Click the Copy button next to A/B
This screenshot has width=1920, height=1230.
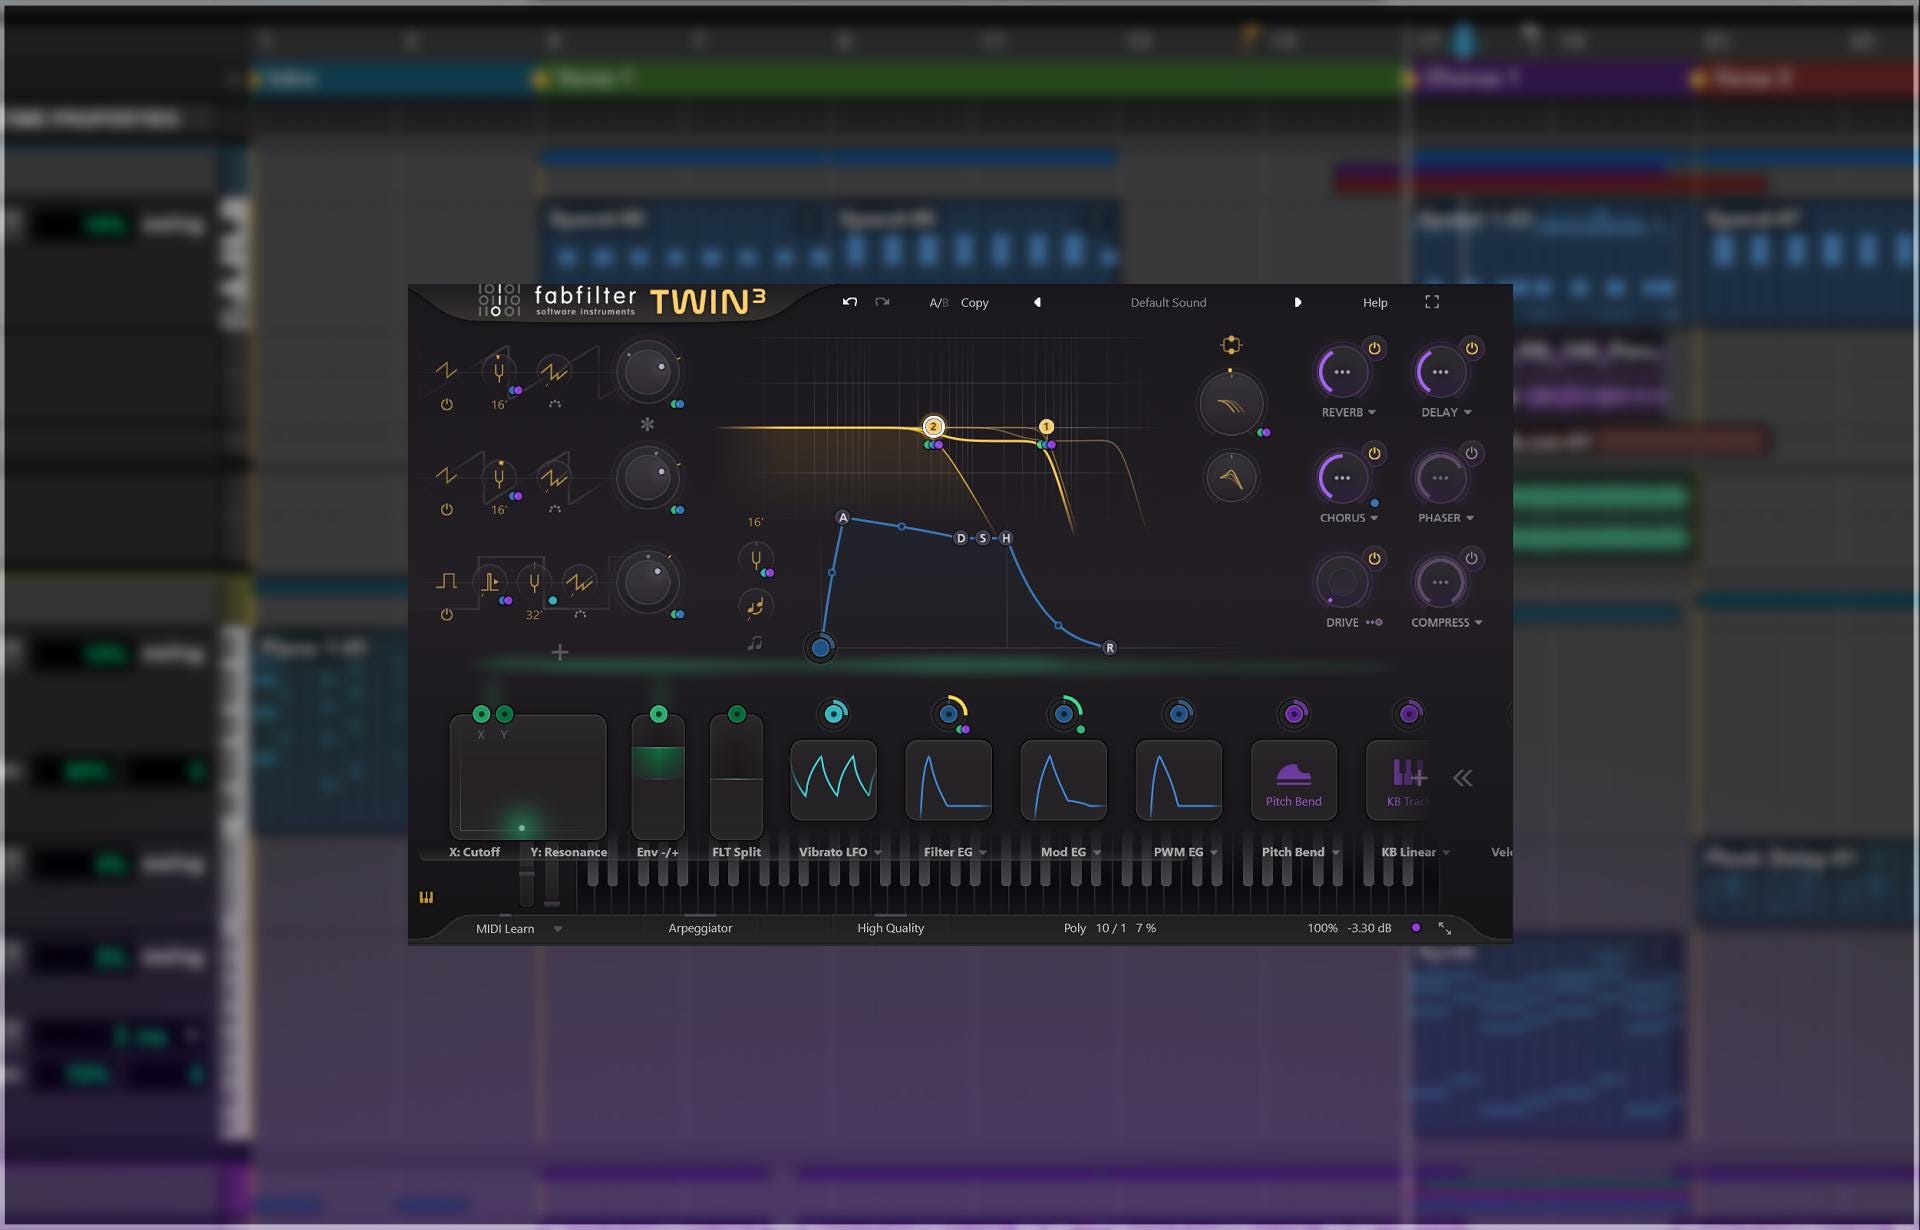tap(974, 303)
